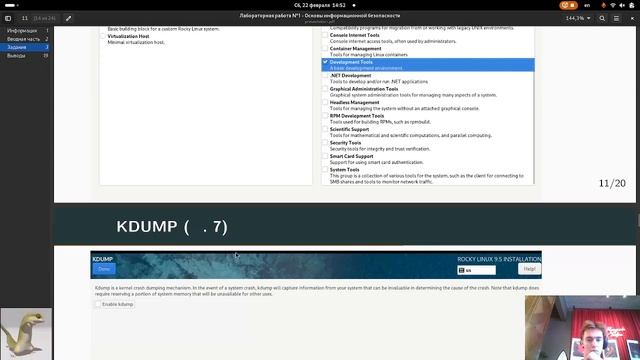640x360 pixels.
Task: Check the RPM Development Tools checkbox
Action: tap(325, 116)
